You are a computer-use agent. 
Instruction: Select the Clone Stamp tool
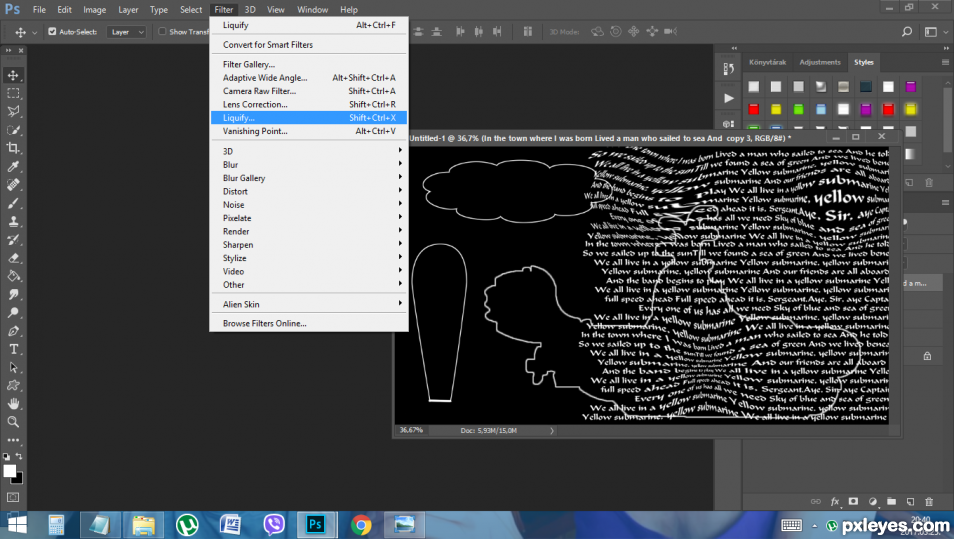(13, 221)
